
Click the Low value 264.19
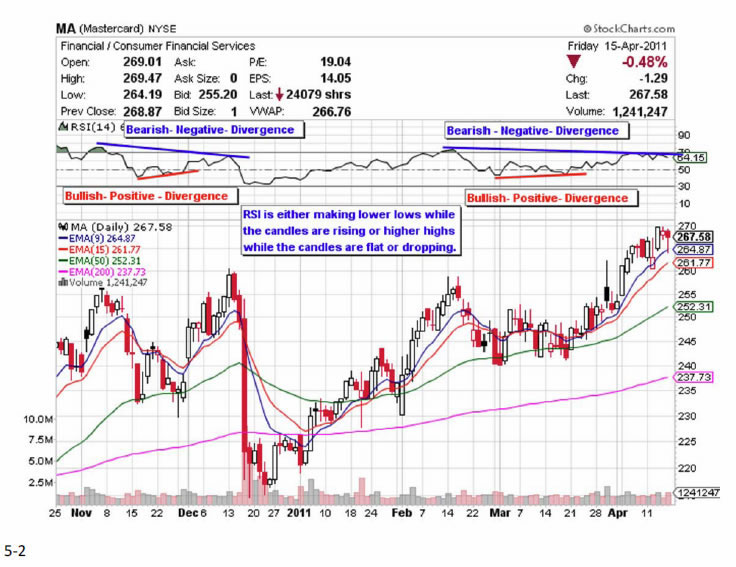click(142, 94)
